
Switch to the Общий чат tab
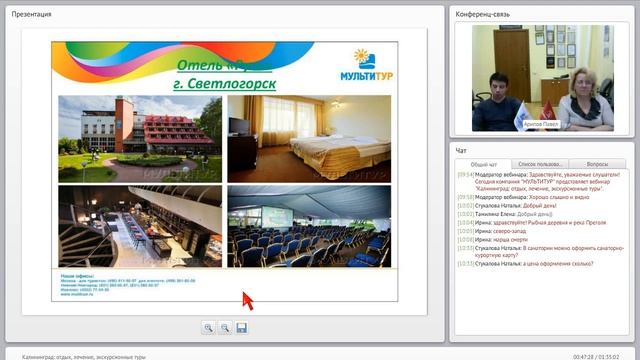pos(483,164)
